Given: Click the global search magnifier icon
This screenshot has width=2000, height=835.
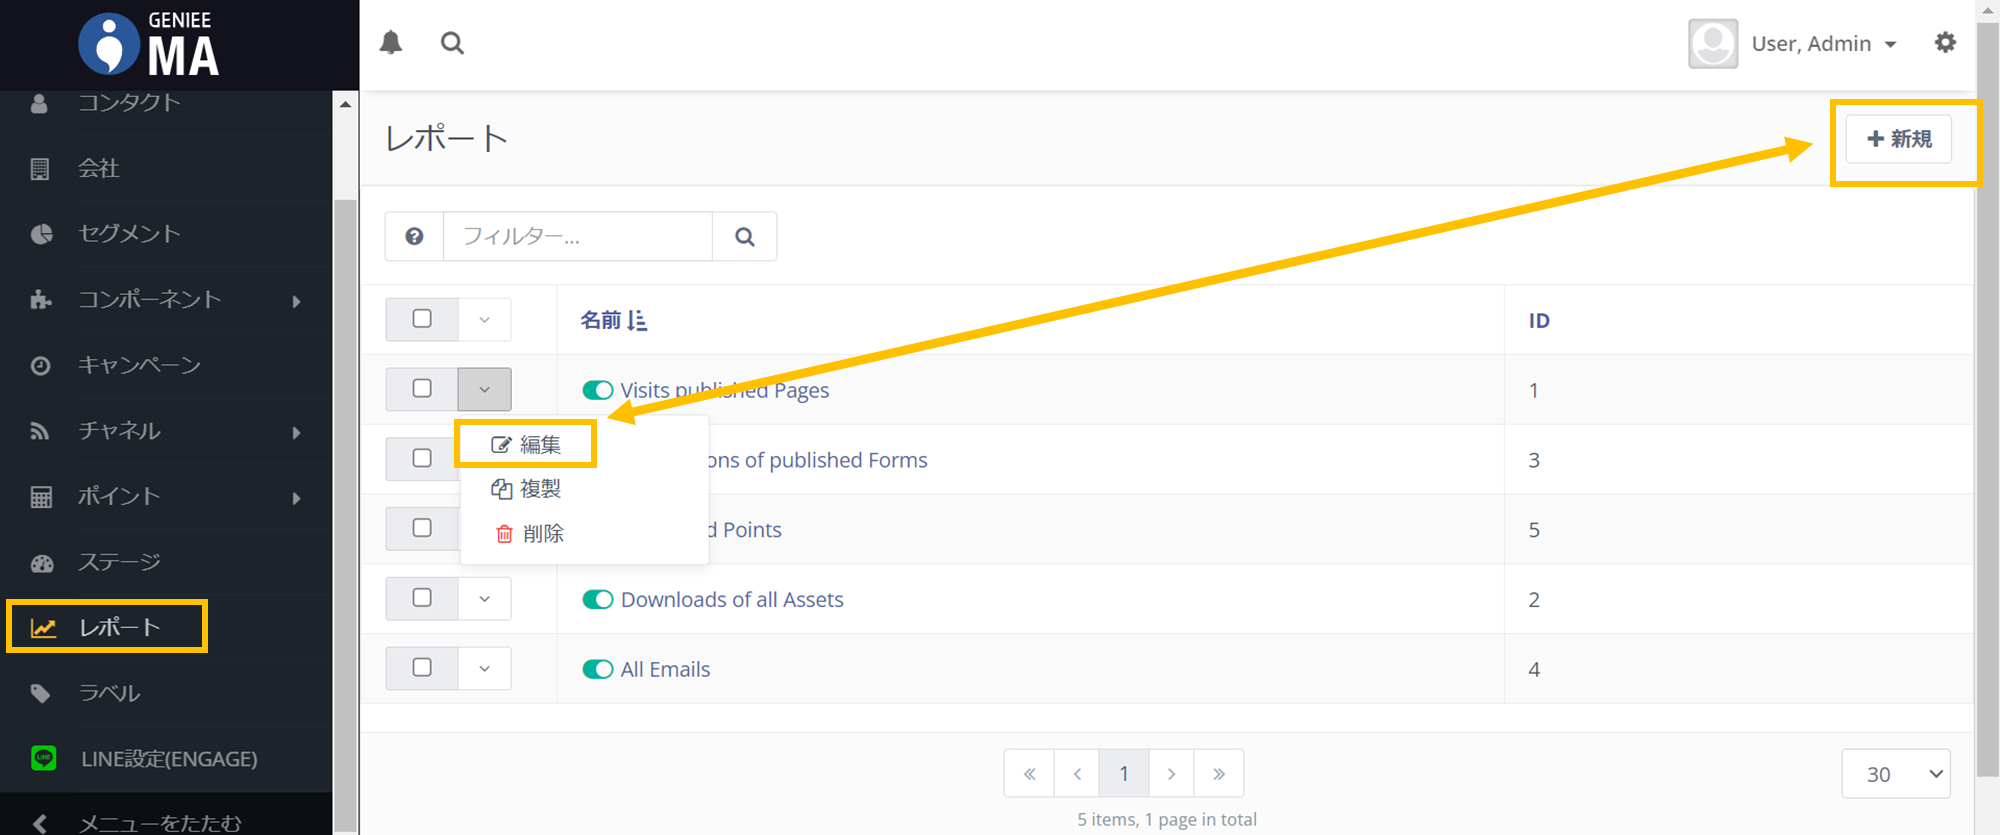Looking at the screenshot, I should pyautogui.click(x=452, y=43).
